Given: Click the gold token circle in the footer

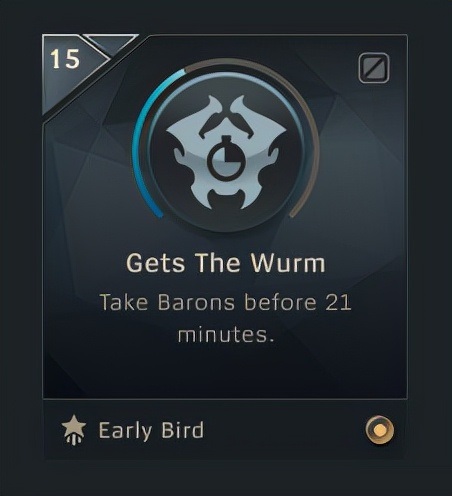Looking at the screenshot, I should pos(379,430).
